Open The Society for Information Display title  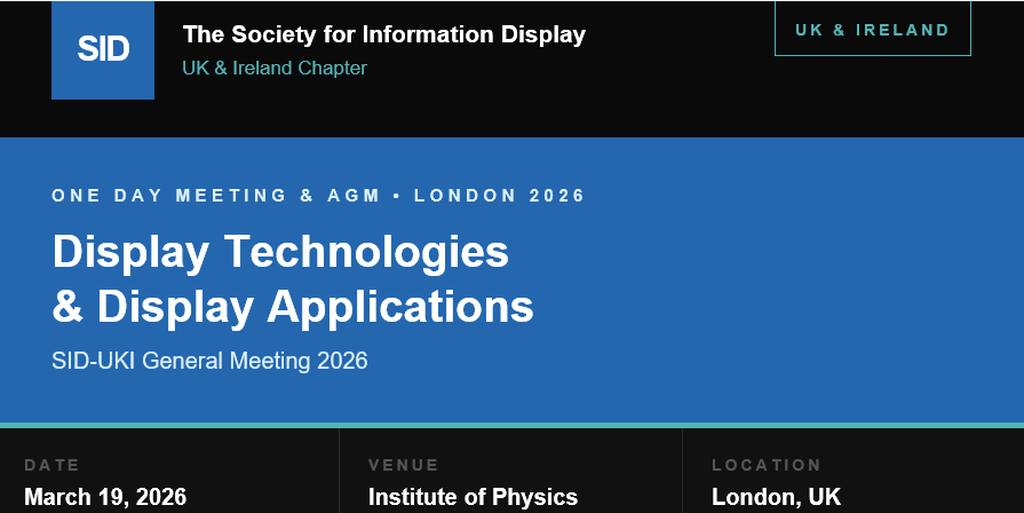(384, 34)
